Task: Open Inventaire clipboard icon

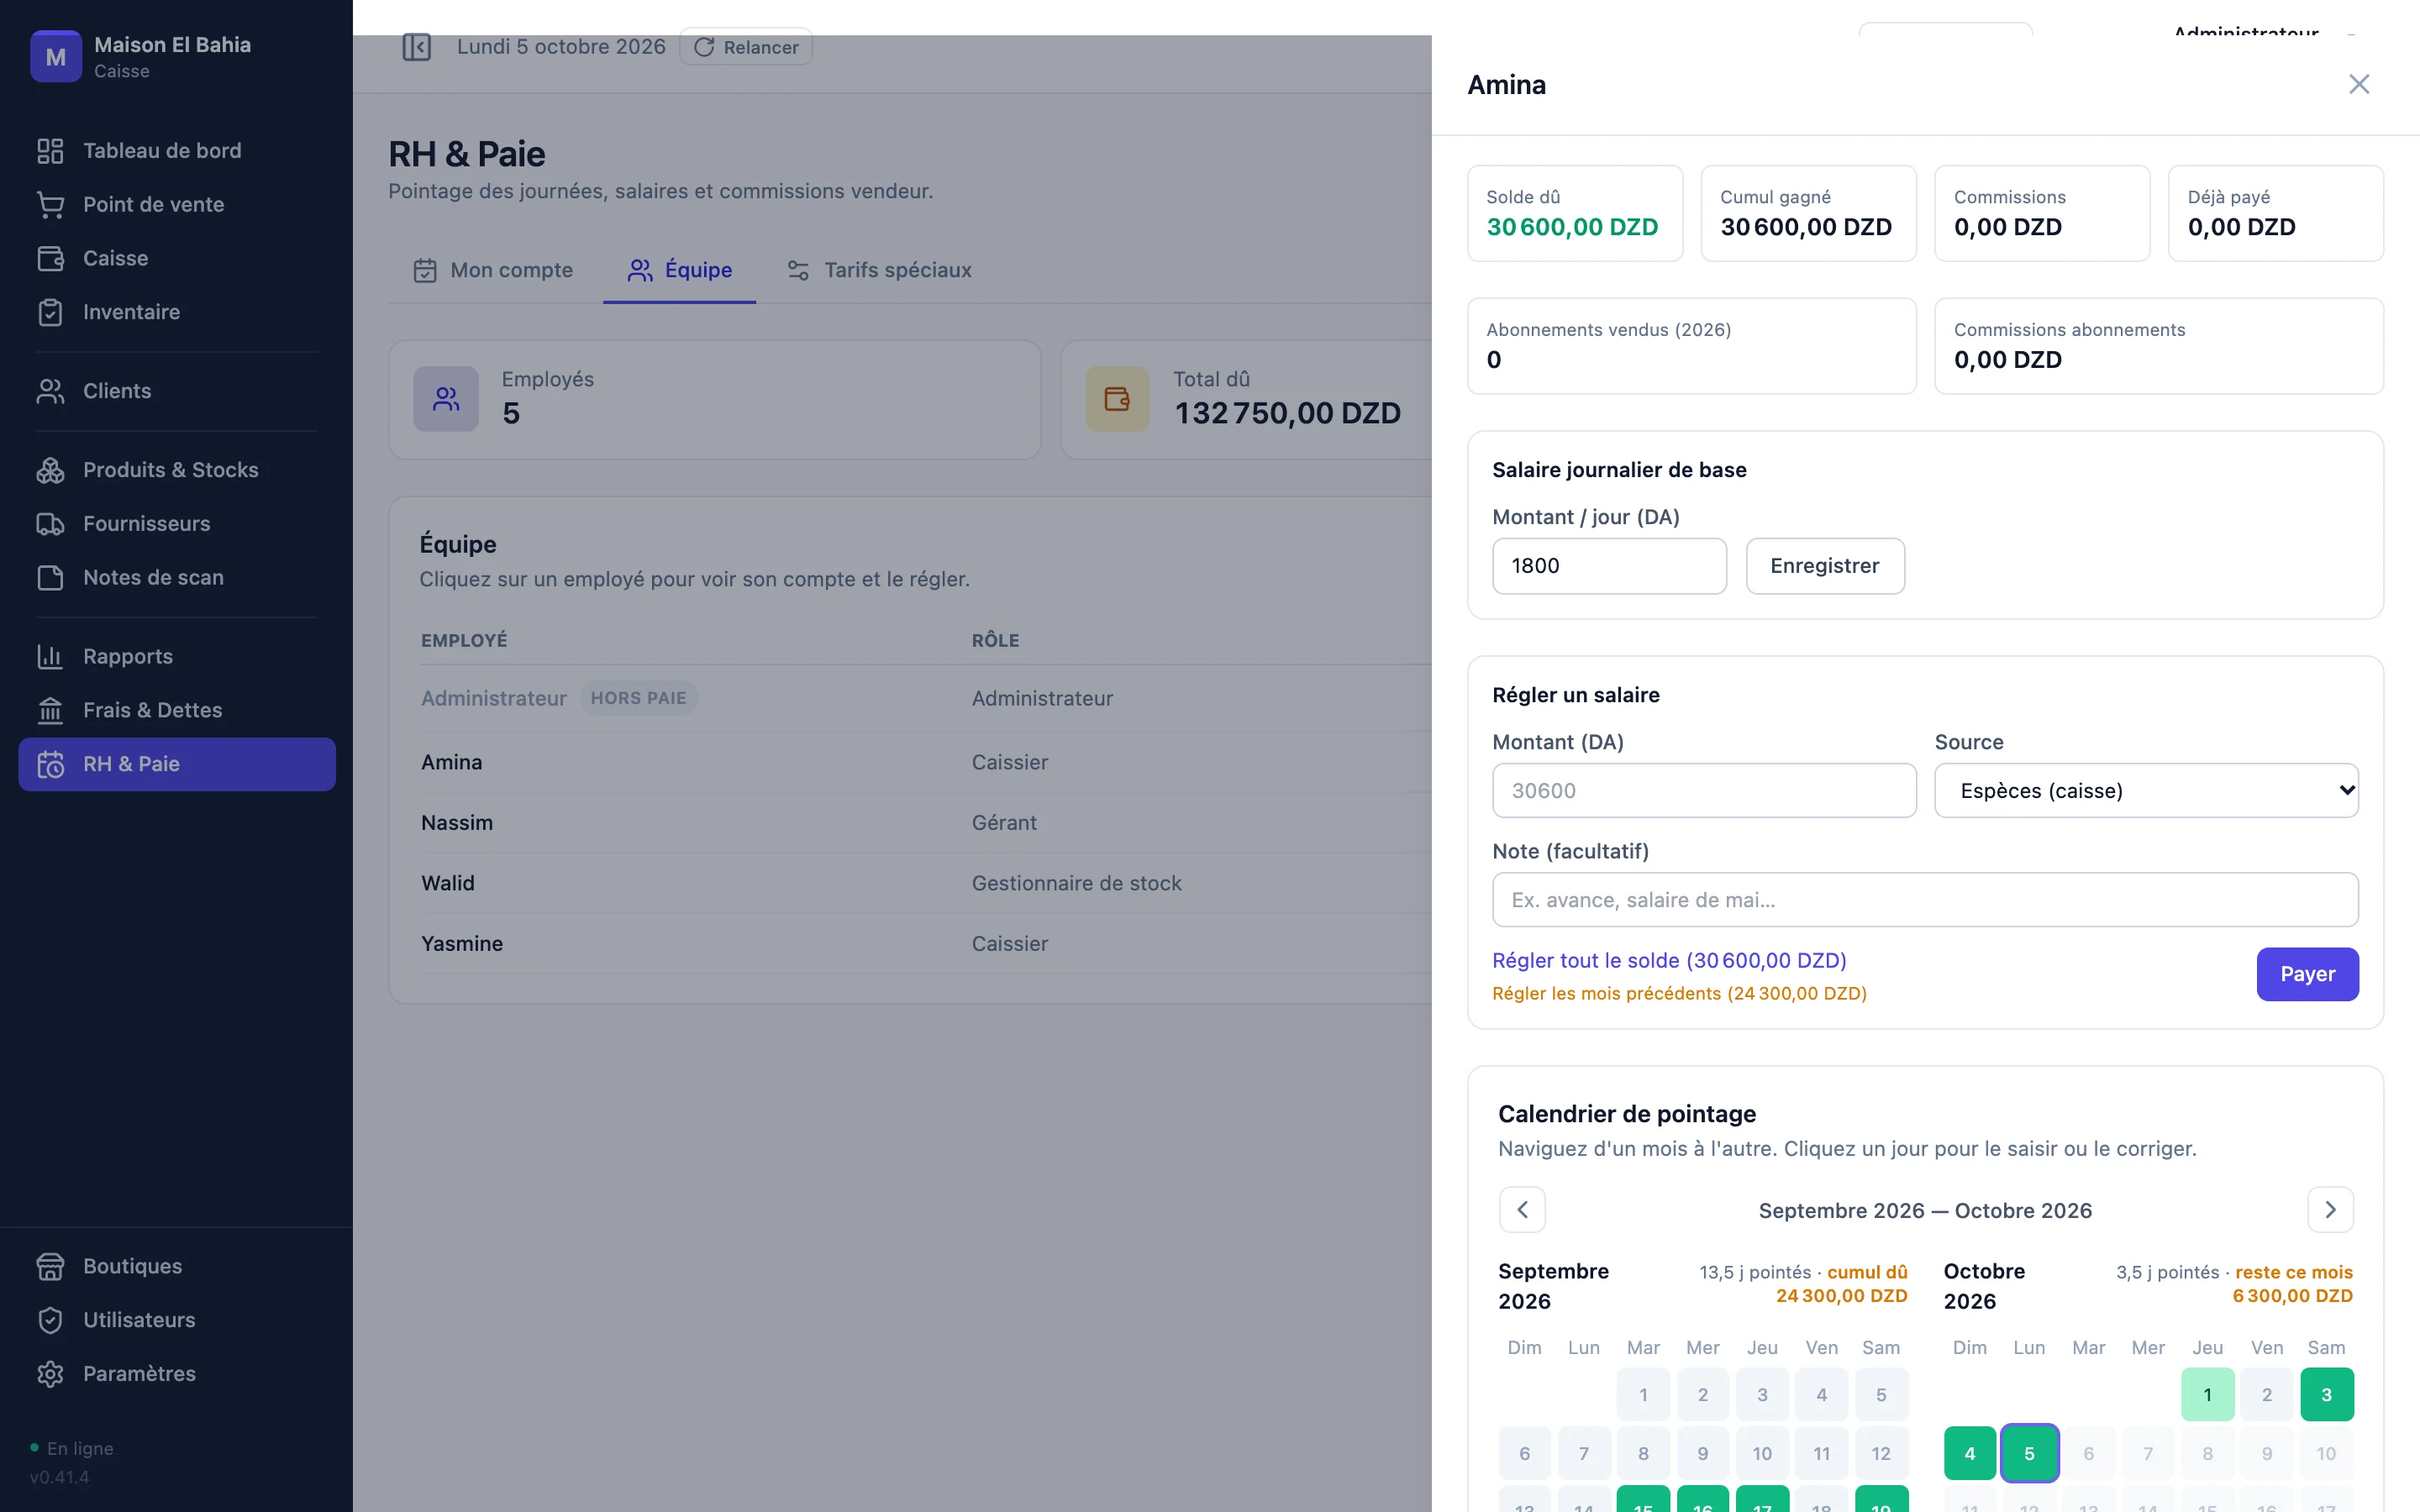Action: coord(50,312)
